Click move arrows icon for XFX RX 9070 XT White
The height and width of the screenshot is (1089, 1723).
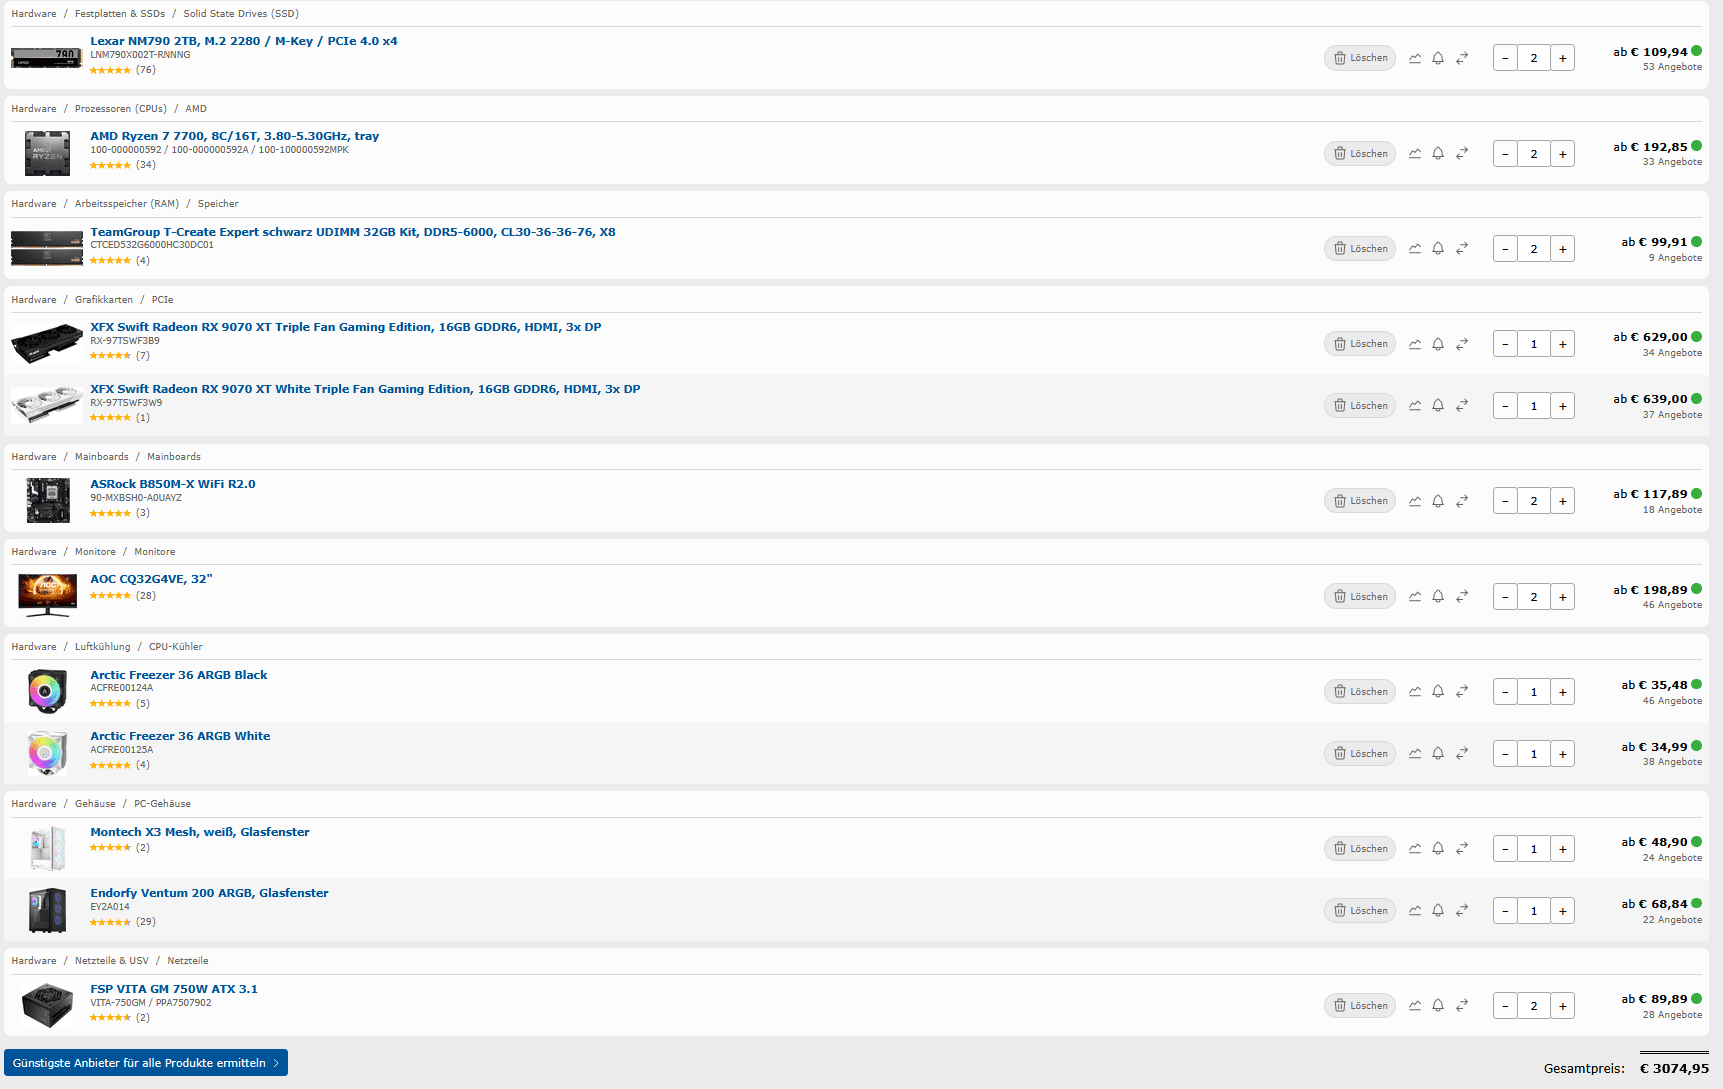click(1462, 406)
